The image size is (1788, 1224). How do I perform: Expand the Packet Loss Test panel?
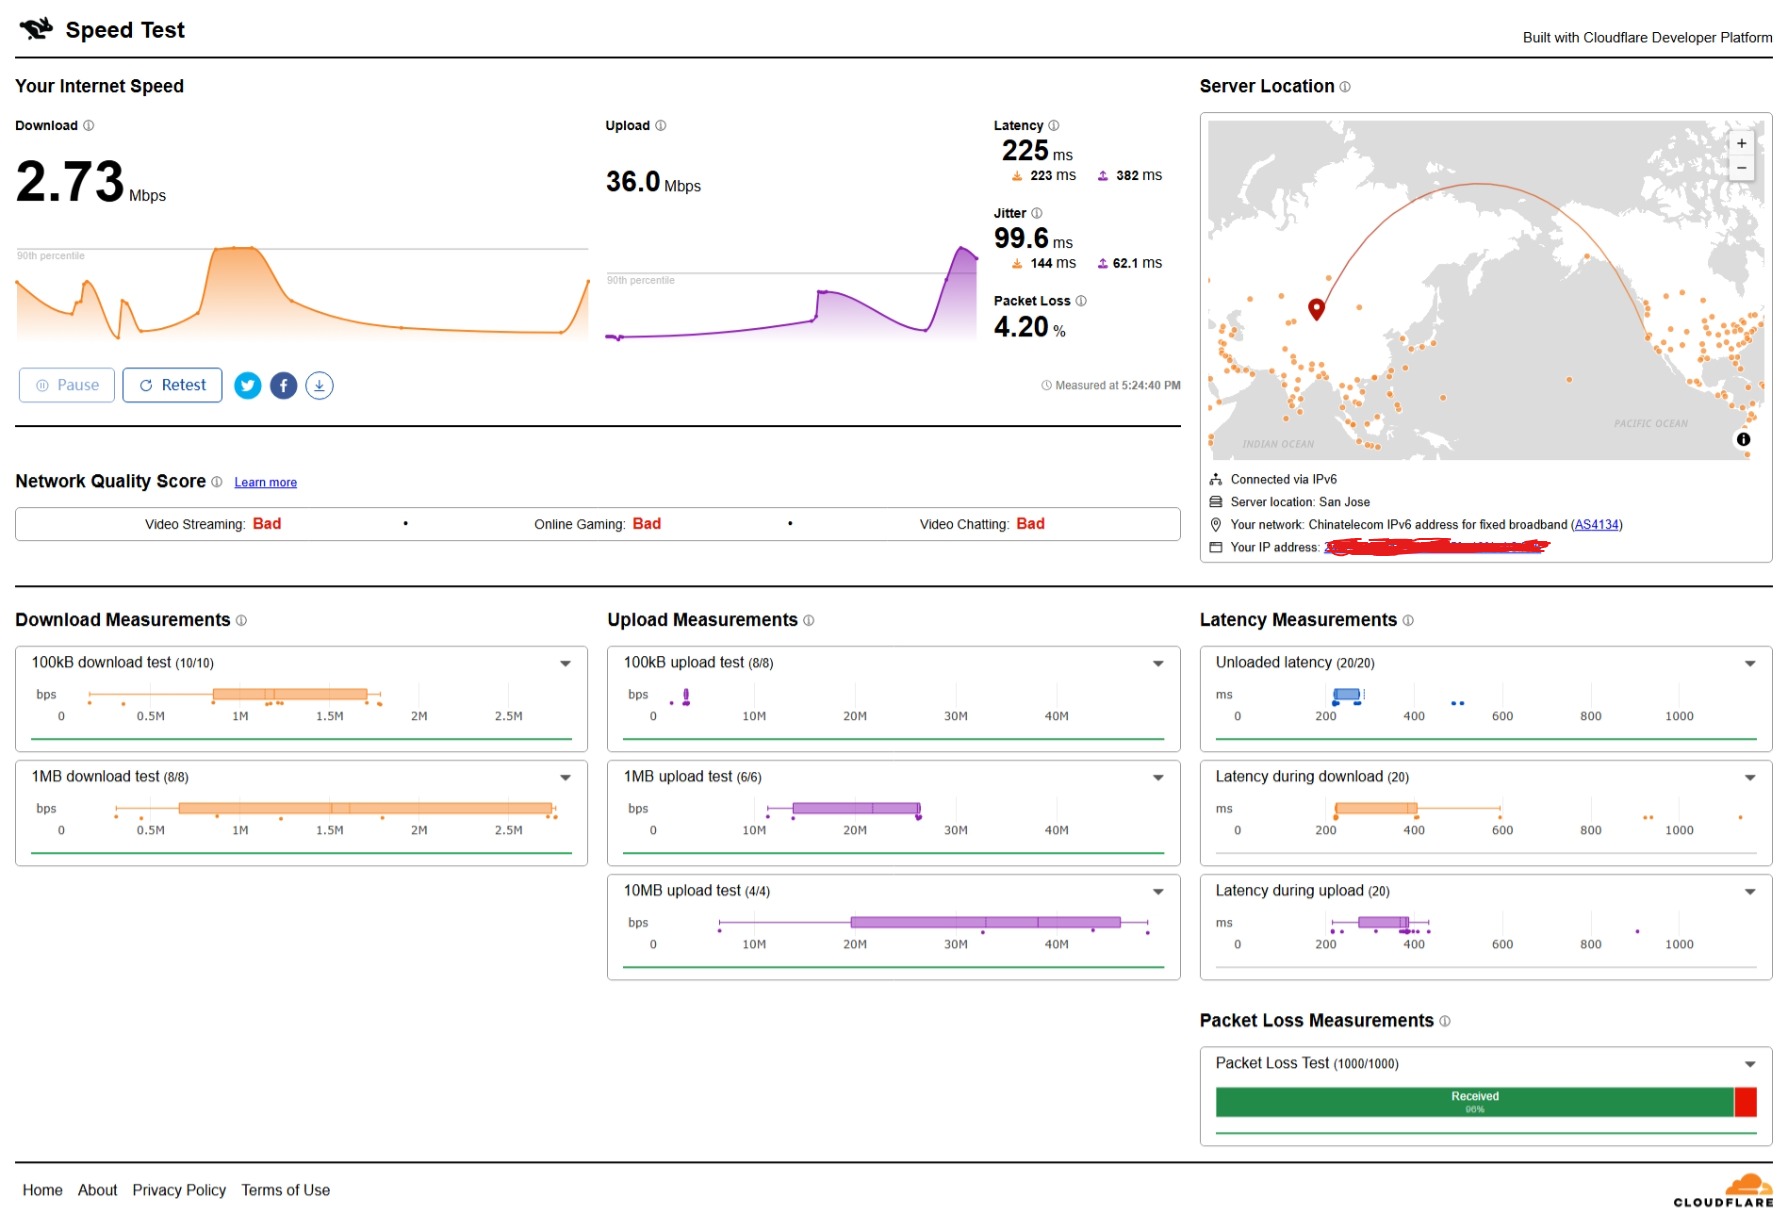click(1750, 1064)
